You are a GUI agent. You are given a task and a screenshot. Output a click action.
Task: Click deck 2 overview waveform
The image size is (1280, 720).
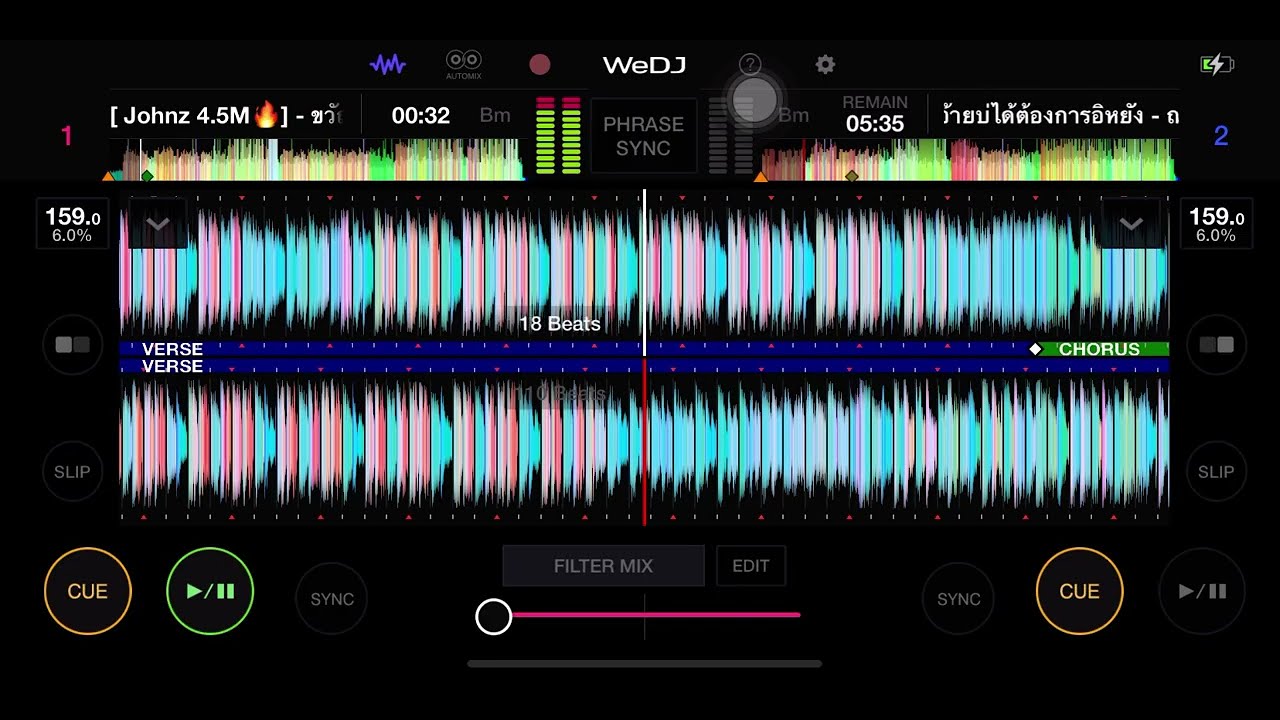tap(967, 160)
